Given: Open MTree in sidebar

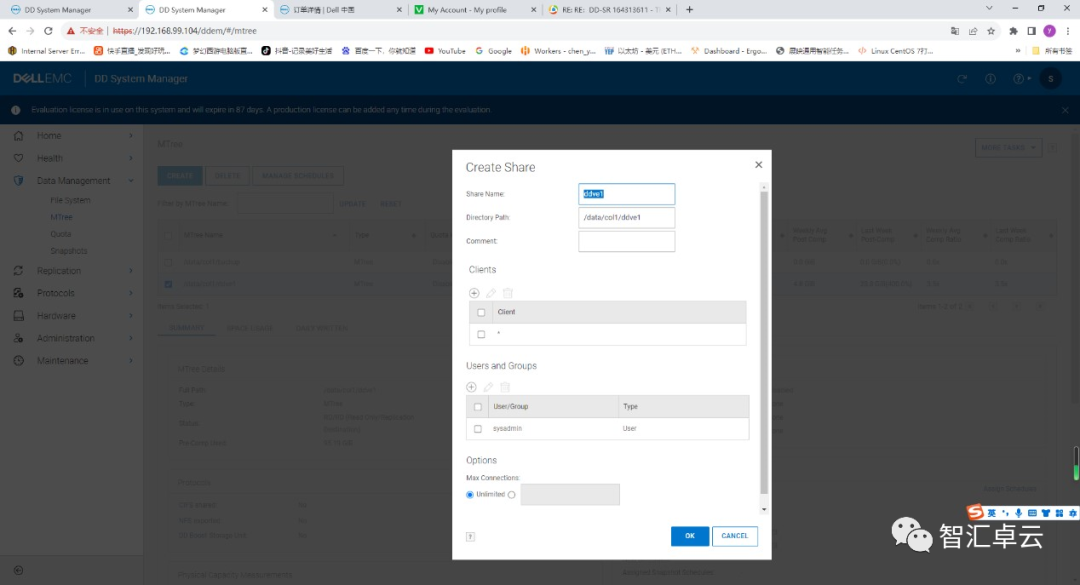Looking at the screenshot, I should (61, 217).
